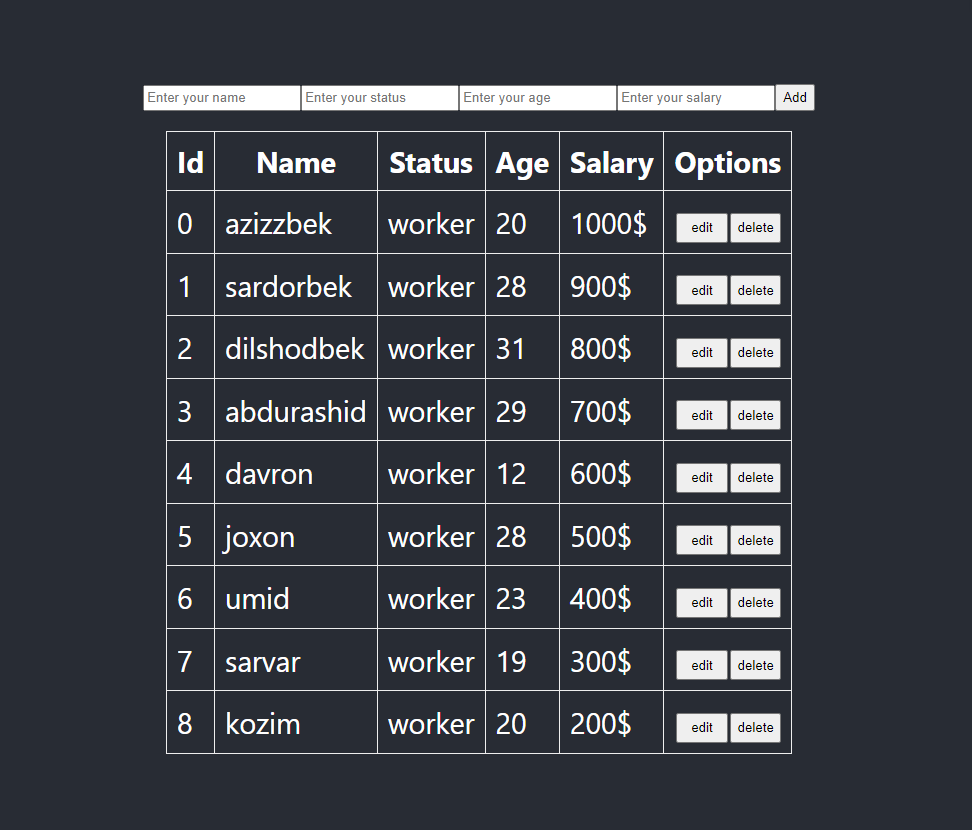This screenshot has width=972, height=830.
Task: Focus the Enter your name field
Action: tap(222, 98)
